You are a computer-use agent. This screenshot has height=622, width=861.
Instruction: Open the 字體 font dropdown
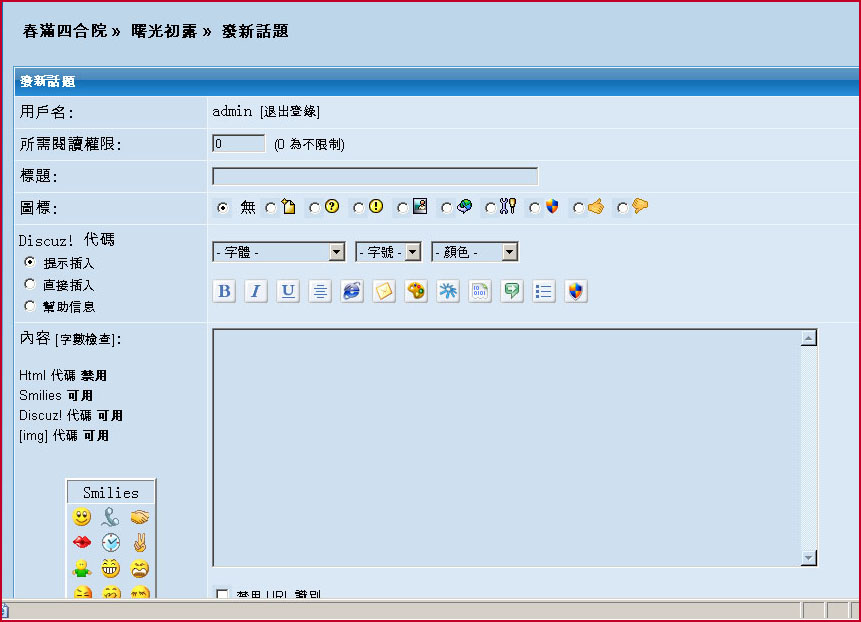(278, 252)
